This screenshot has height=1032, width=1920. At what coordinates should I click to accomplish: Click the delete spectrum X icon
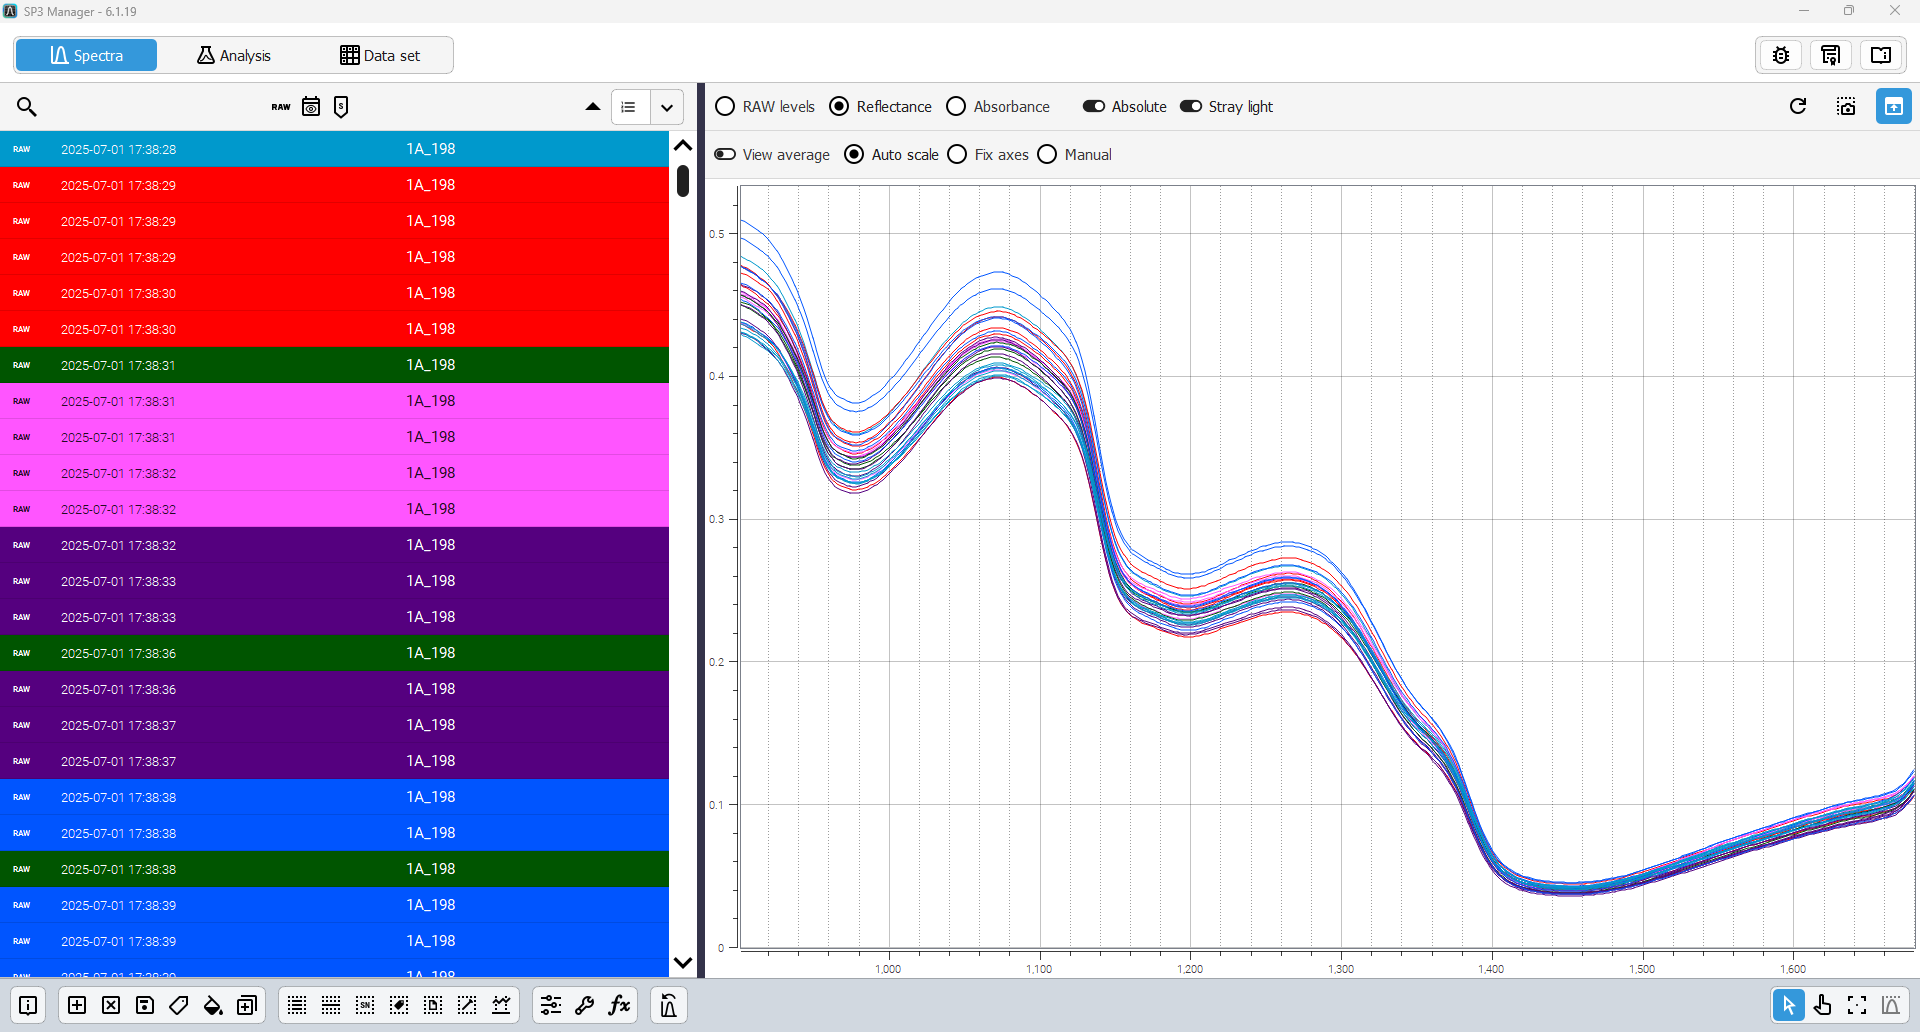pos(111,1005)
